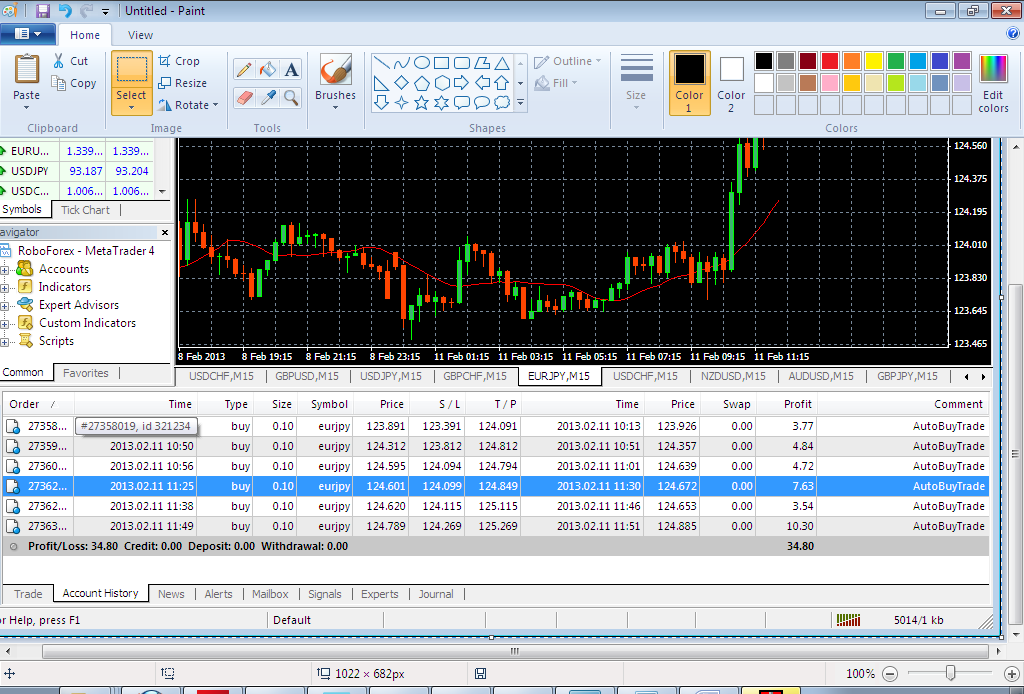The width and height of the screenshot is (1024, 694).
Task: Click the USDJPY symbol row
Action: point(77,171)
